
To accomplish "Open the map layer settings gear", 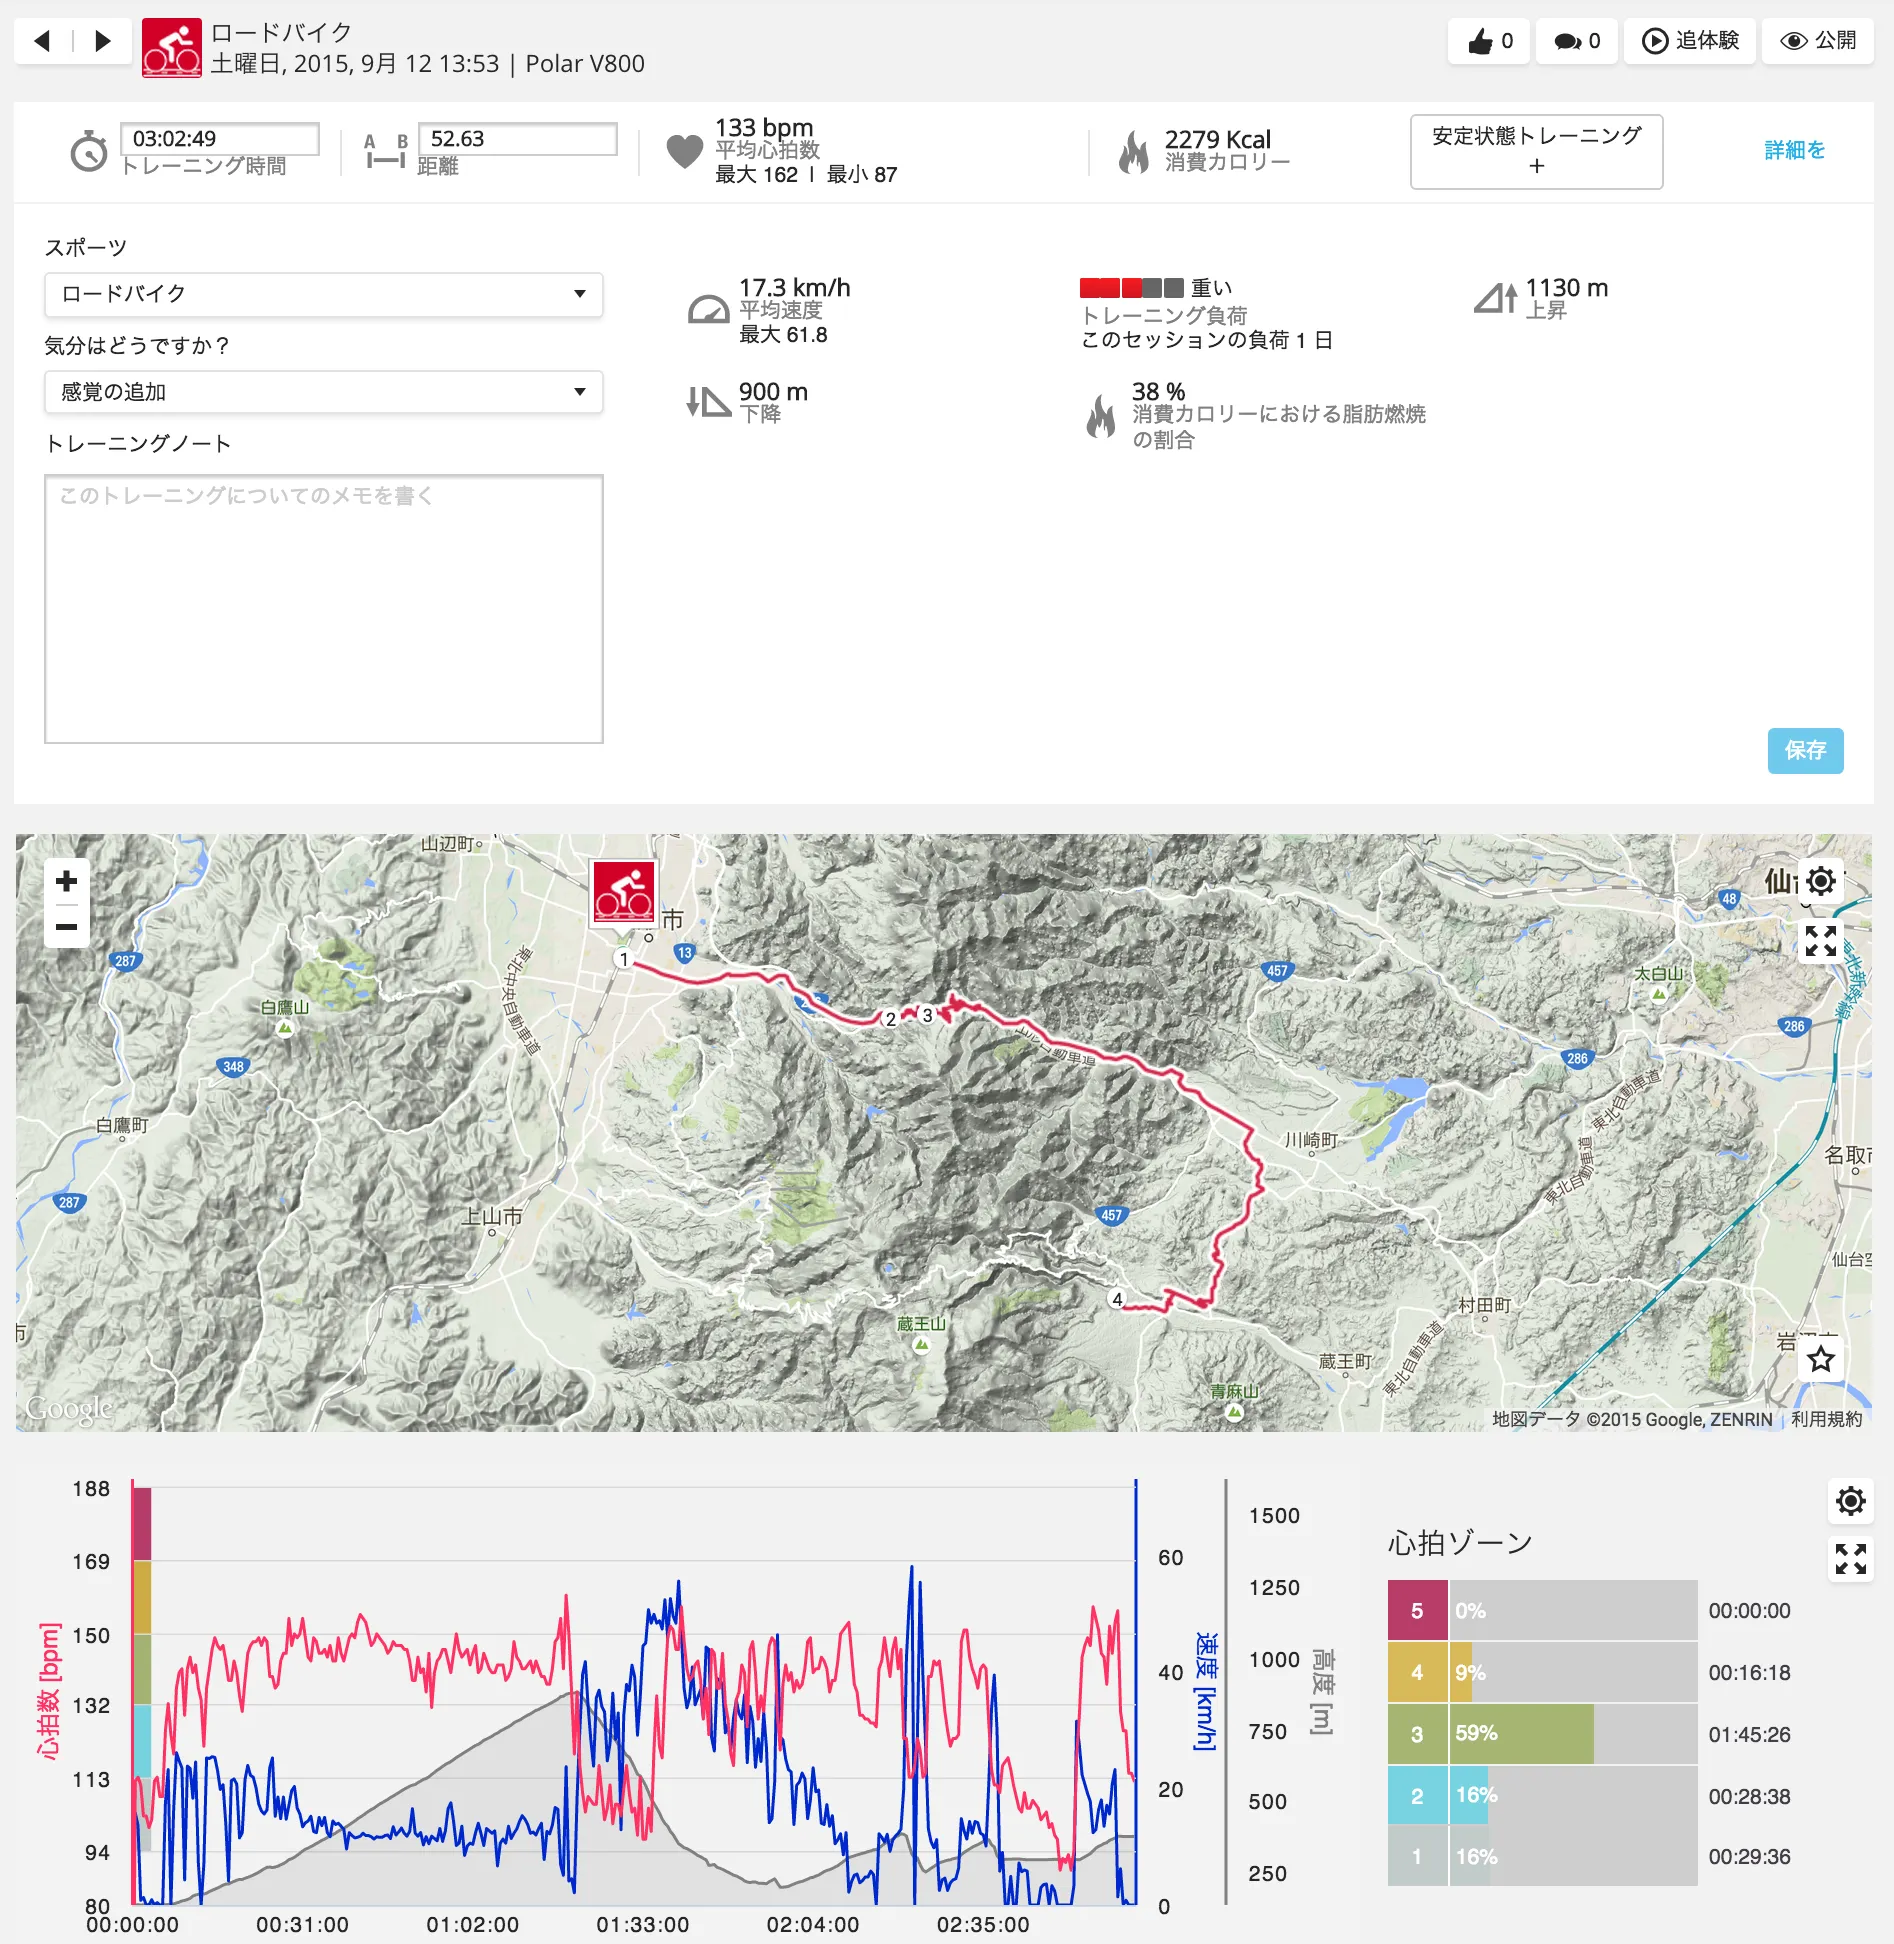I will pyautogui.click(x=1822, y=881).
